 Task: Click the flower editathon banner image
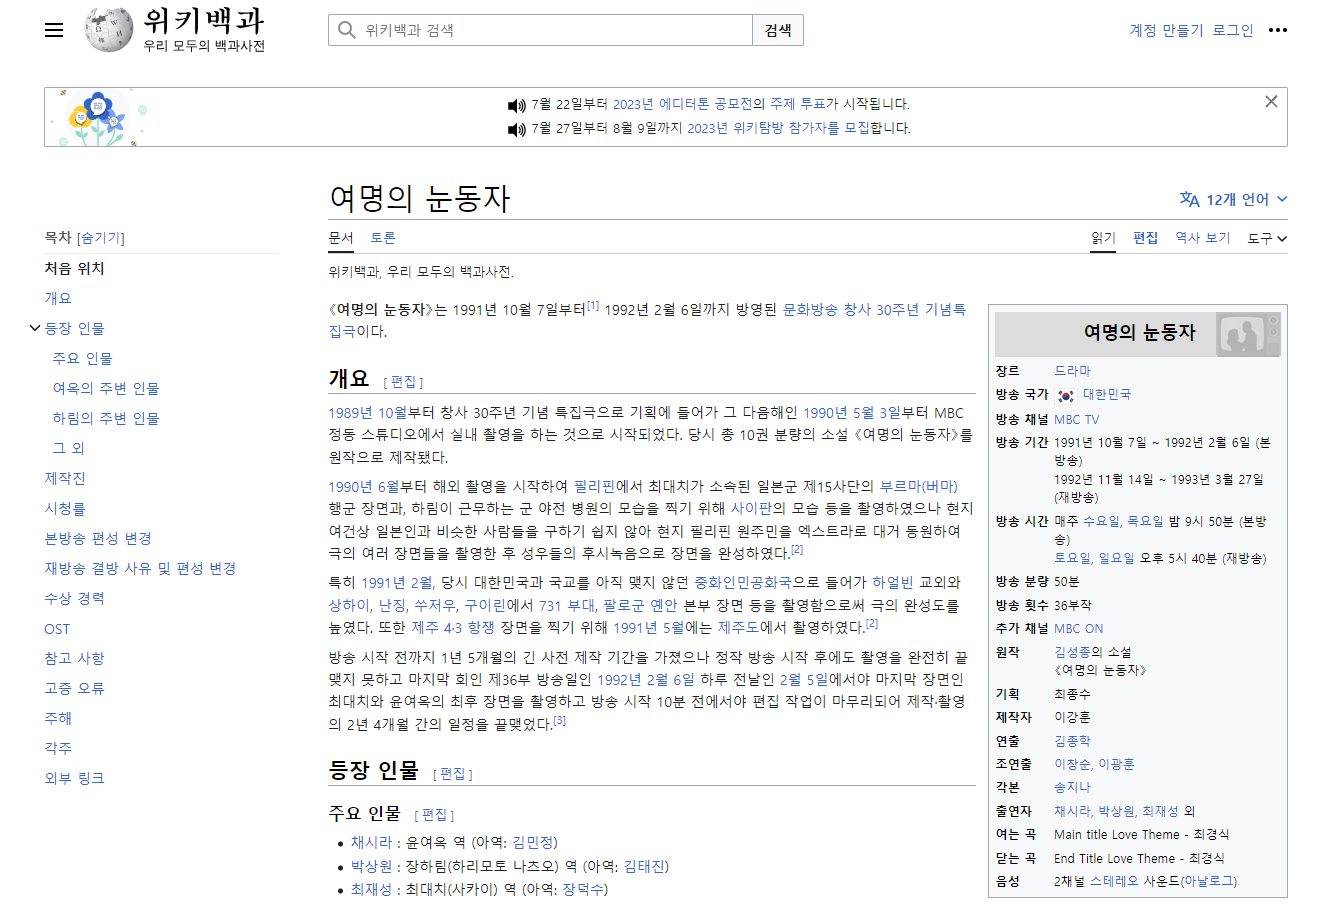point(100,117)
